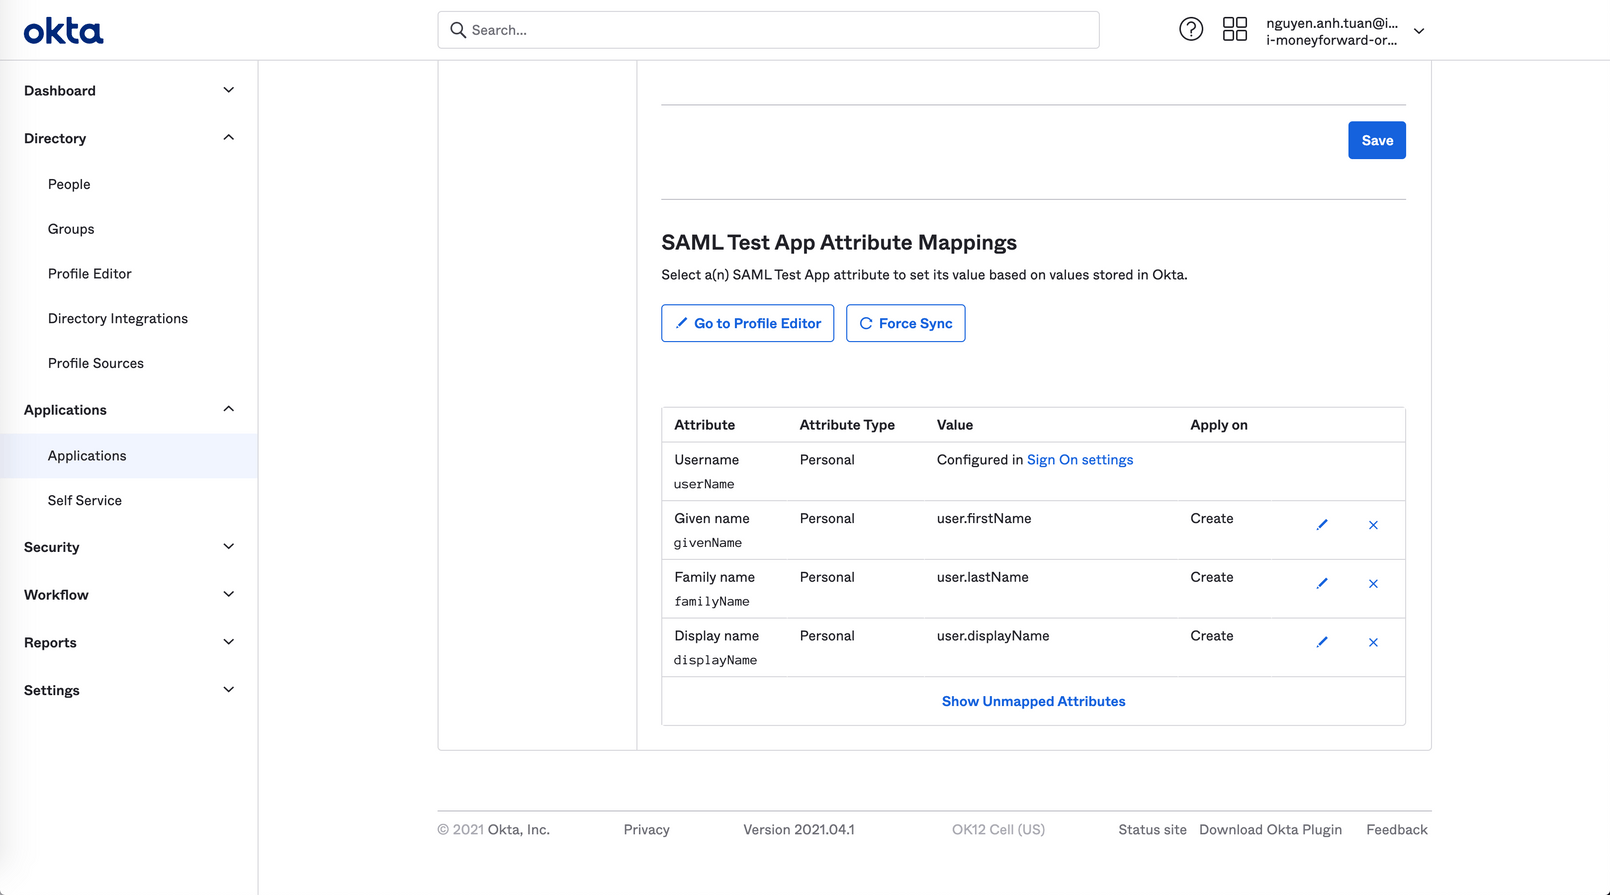The width and height of the screenshot is (1610, 895).
Task: Click the Force Sync button
Action: click(905, 323)
